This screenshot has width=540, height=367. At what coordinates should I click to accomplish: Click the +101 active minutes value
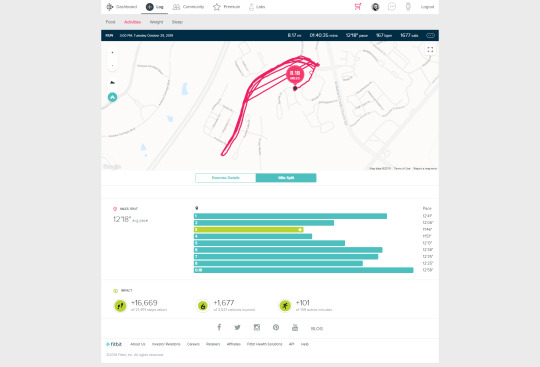click(x=303, y=303)
